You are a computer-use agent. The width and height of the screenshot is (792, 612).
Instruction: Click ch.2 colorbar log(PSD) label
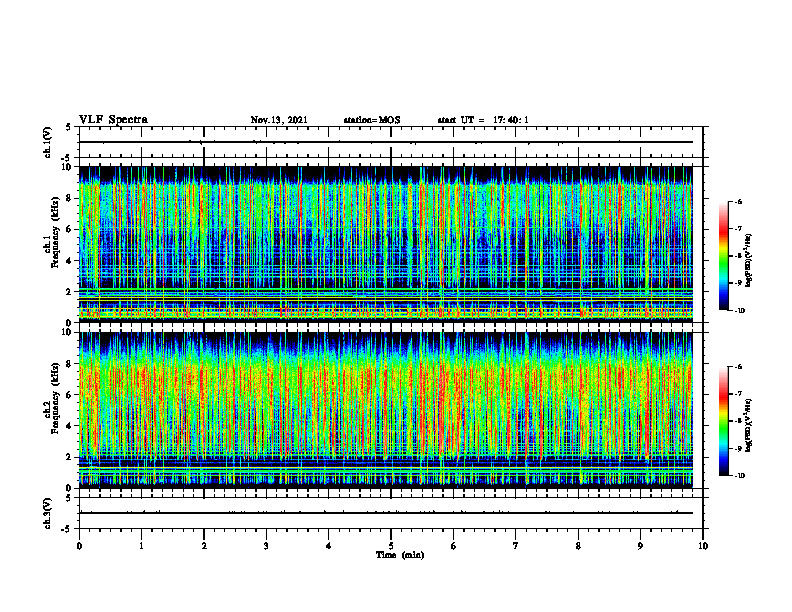pos(749,426)
